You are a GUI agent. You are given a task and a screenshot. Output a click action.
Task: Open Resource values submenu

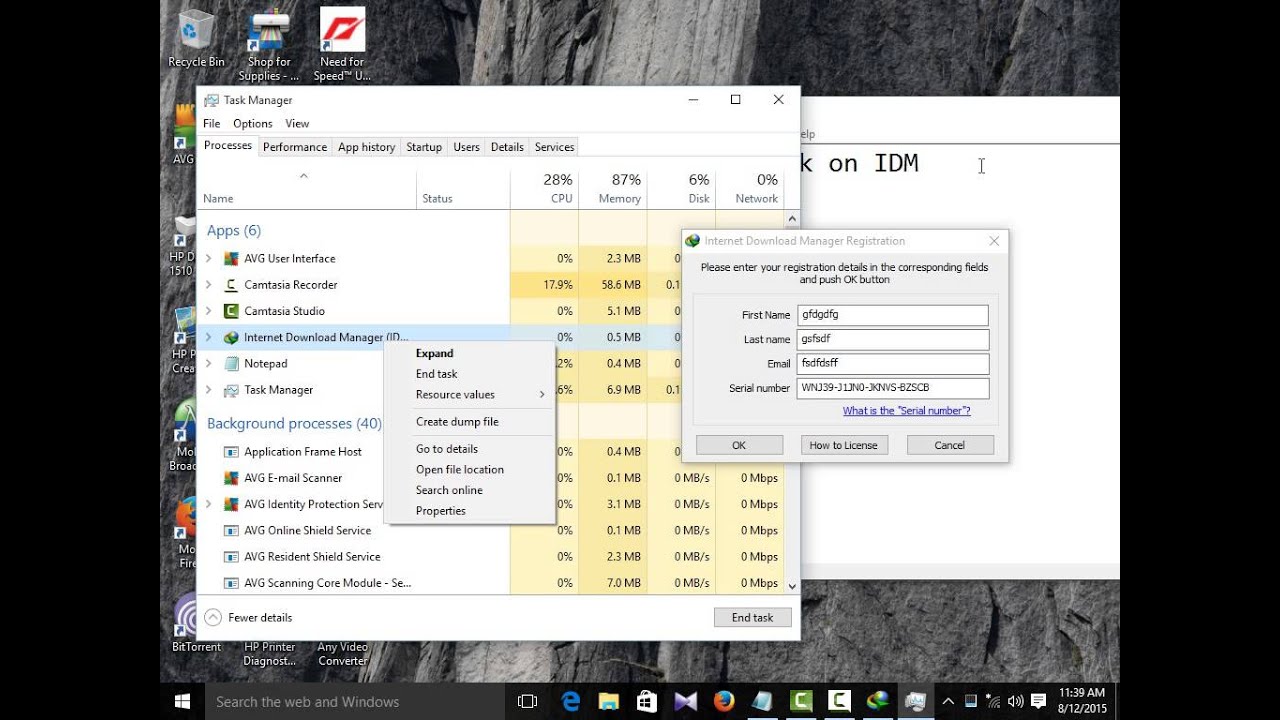click(469, 395)
